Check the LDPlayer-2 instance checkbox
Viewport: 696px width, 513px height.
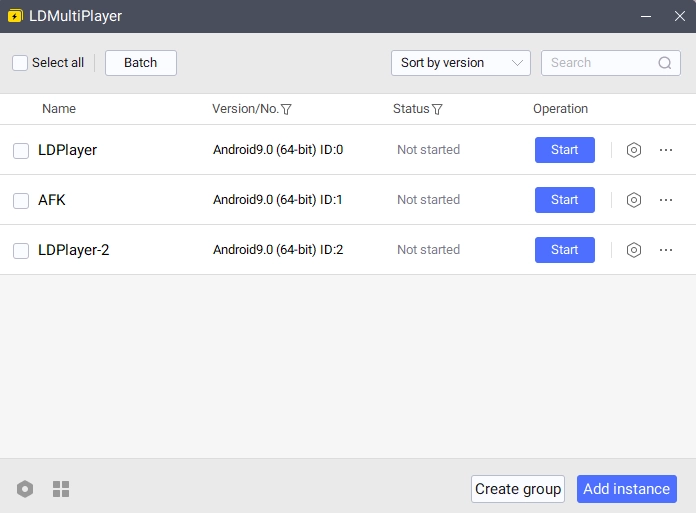[21, 251]
